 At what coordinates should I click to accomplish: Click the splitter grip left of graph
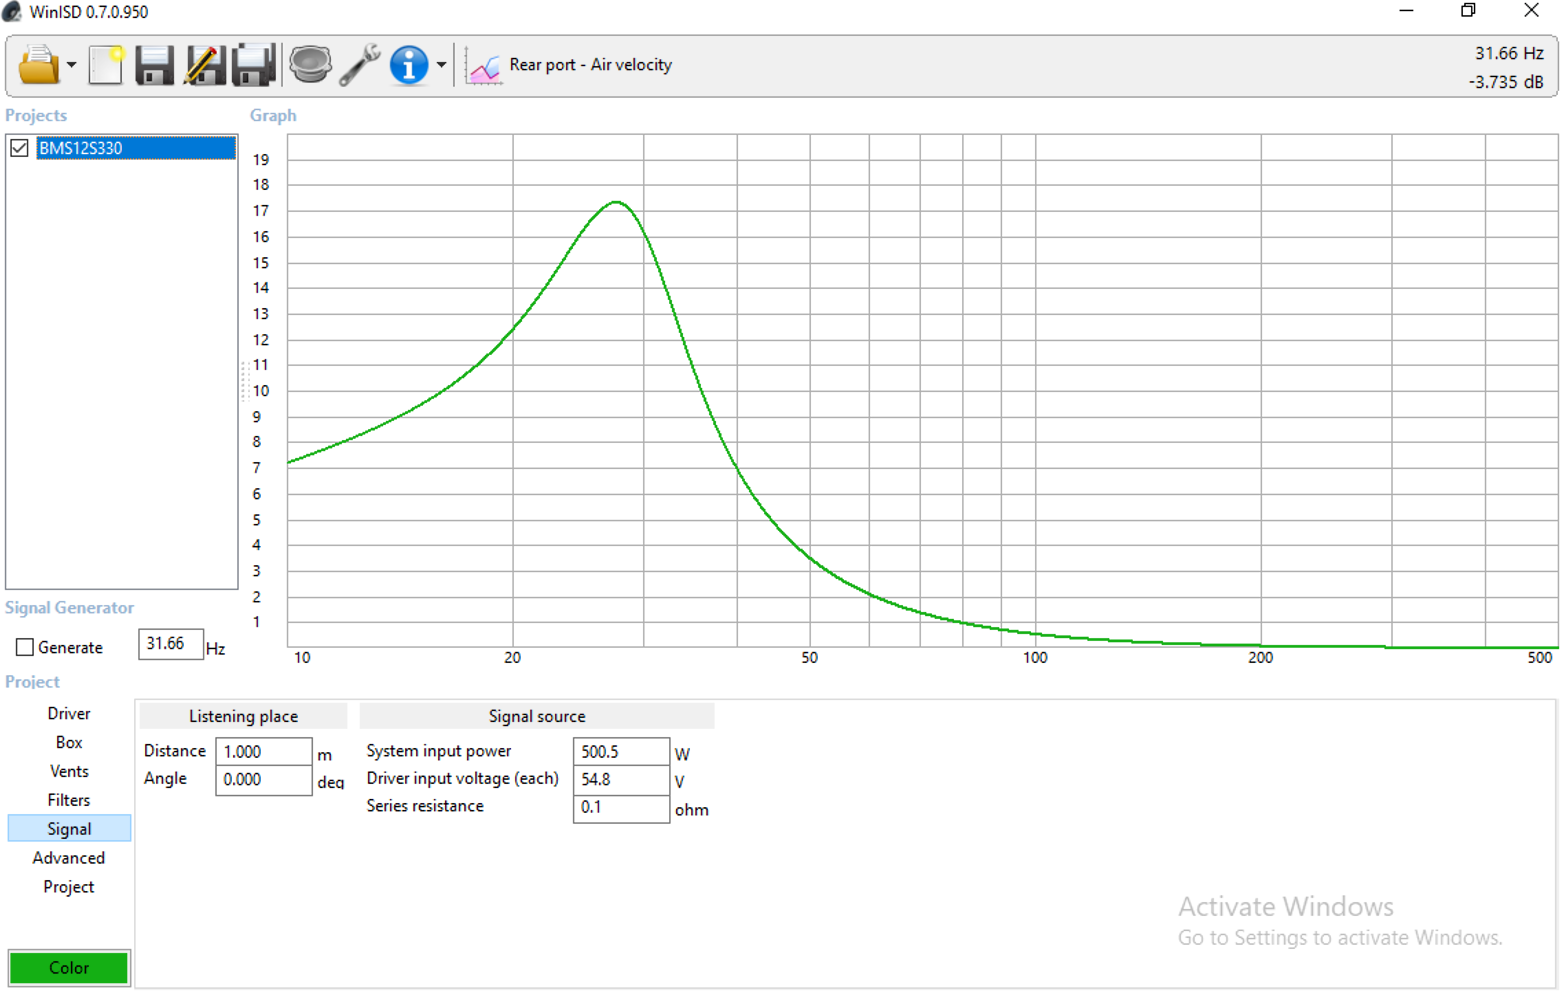(244, 382)
